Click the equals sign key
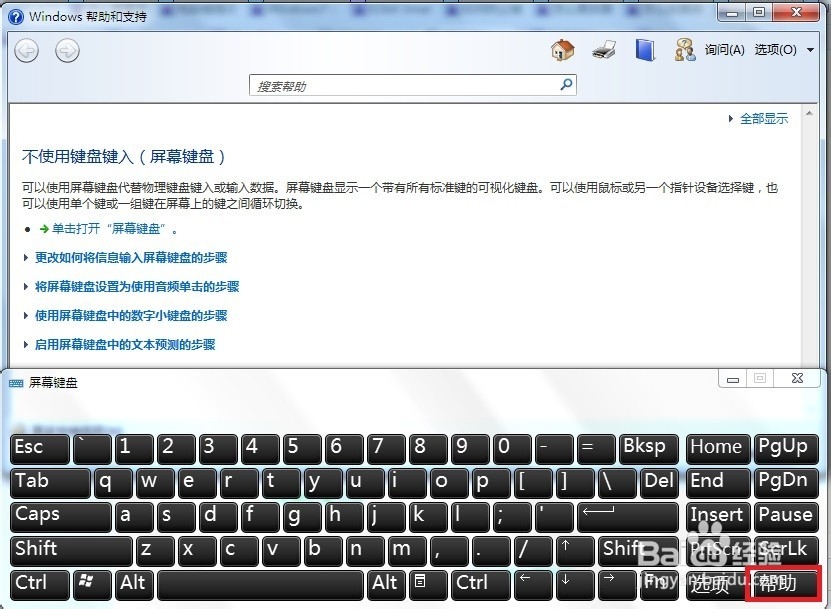This screenshot has height=609, width=831. coord(596,449)
